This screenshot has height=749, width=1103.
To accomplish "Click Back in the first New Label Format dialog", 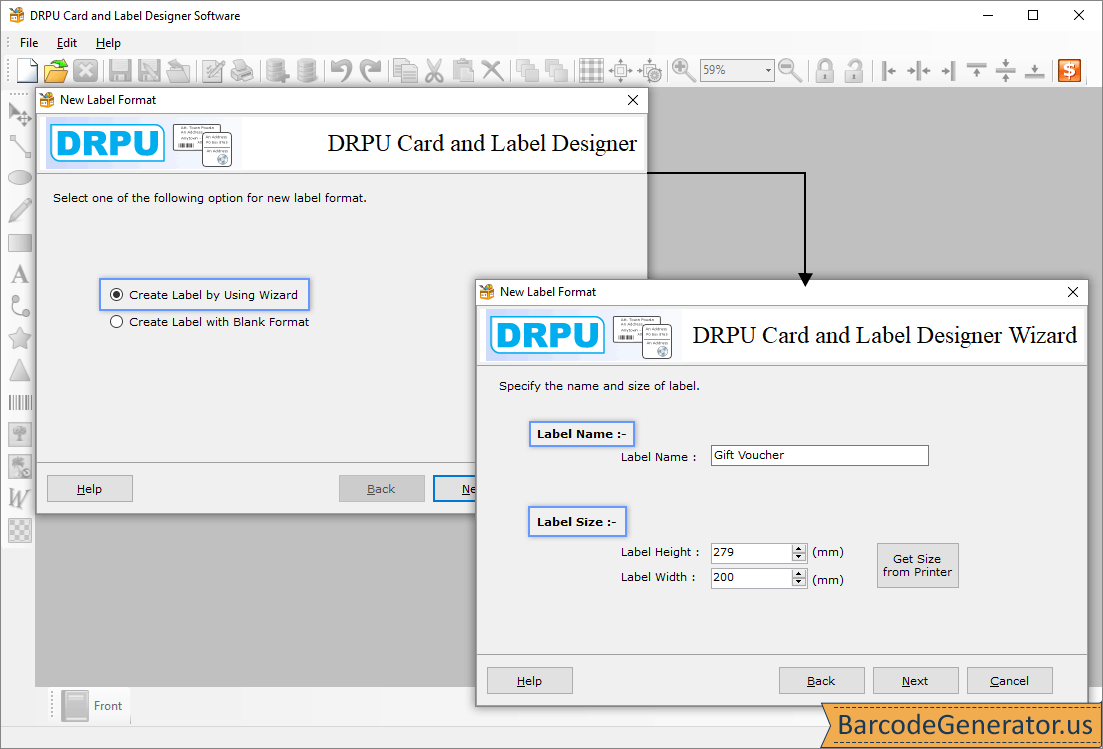I will (x=381, y=489).
